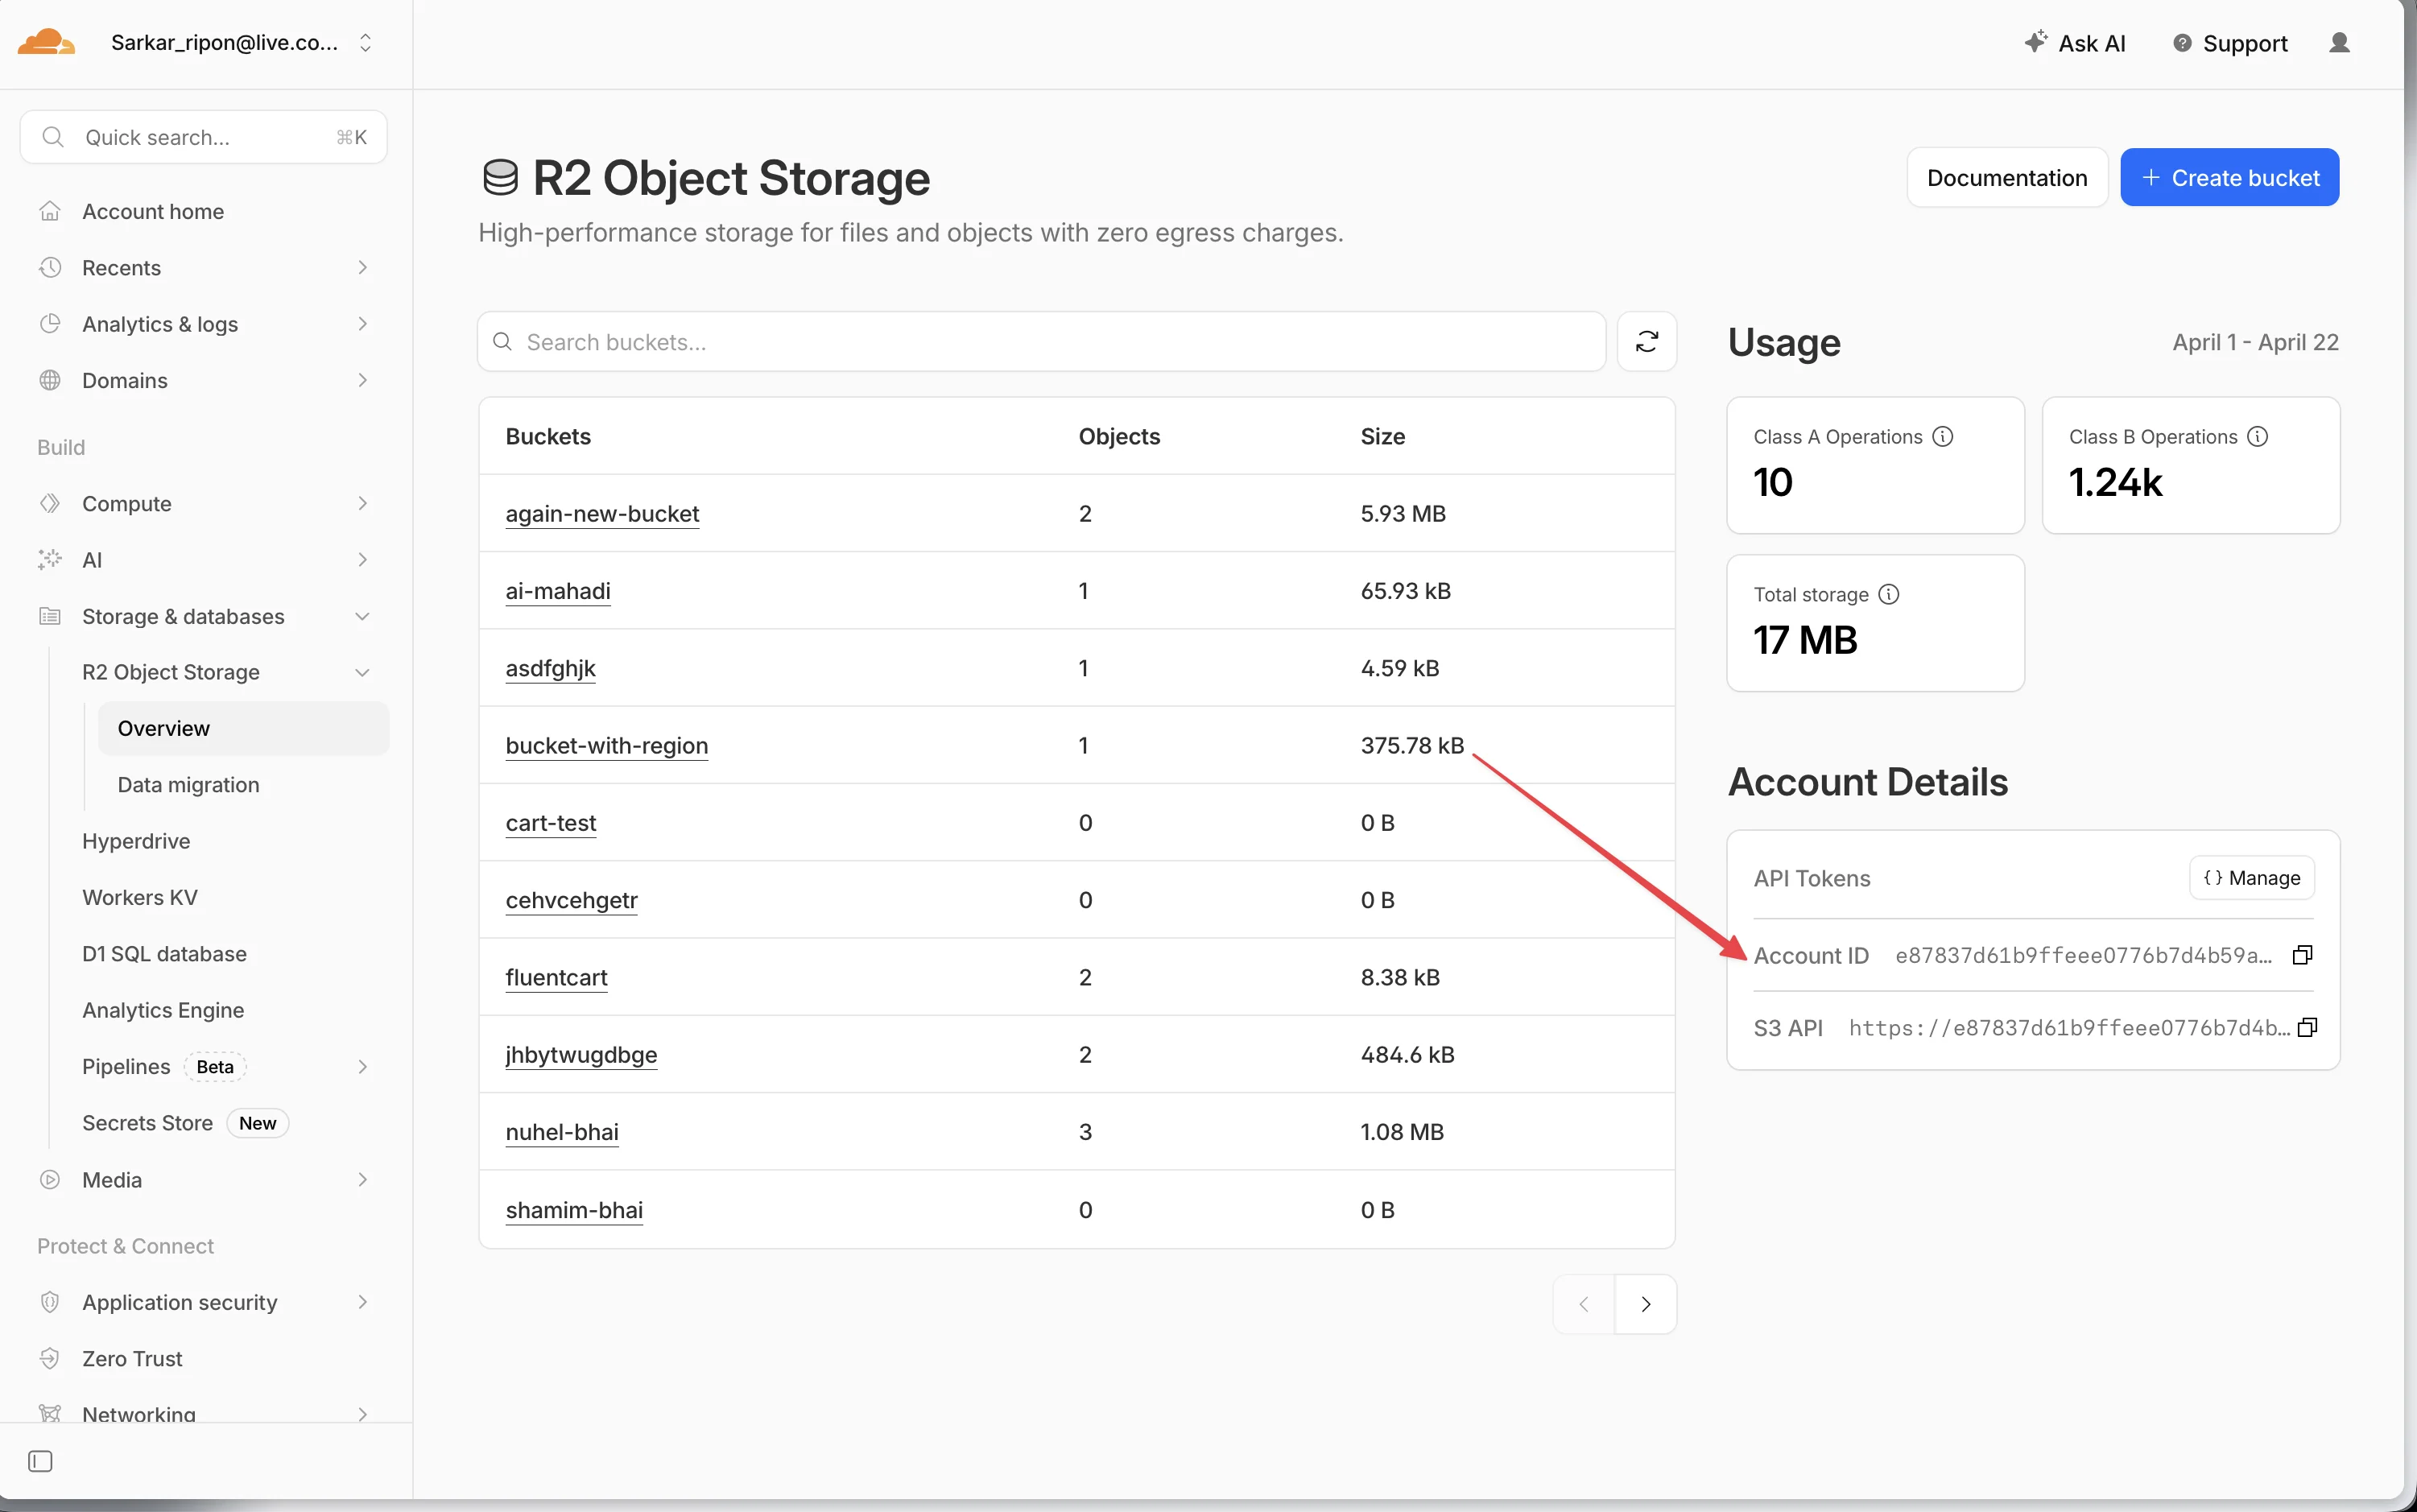This screenshot has width=2417, height=1512.
Task: Copy the S3 API URL
Action: point(2307,1027)
